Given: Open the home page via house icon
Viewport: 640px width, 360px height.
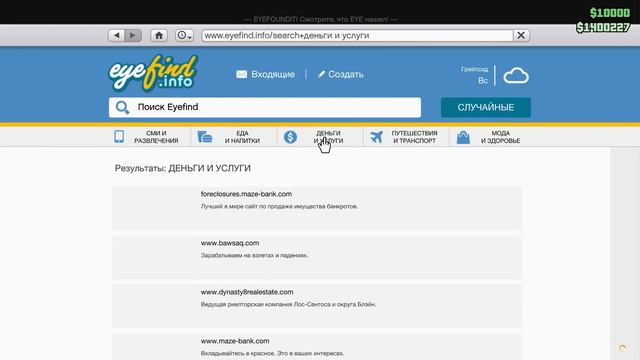Looking at the screenshot, I should (159, 36).
